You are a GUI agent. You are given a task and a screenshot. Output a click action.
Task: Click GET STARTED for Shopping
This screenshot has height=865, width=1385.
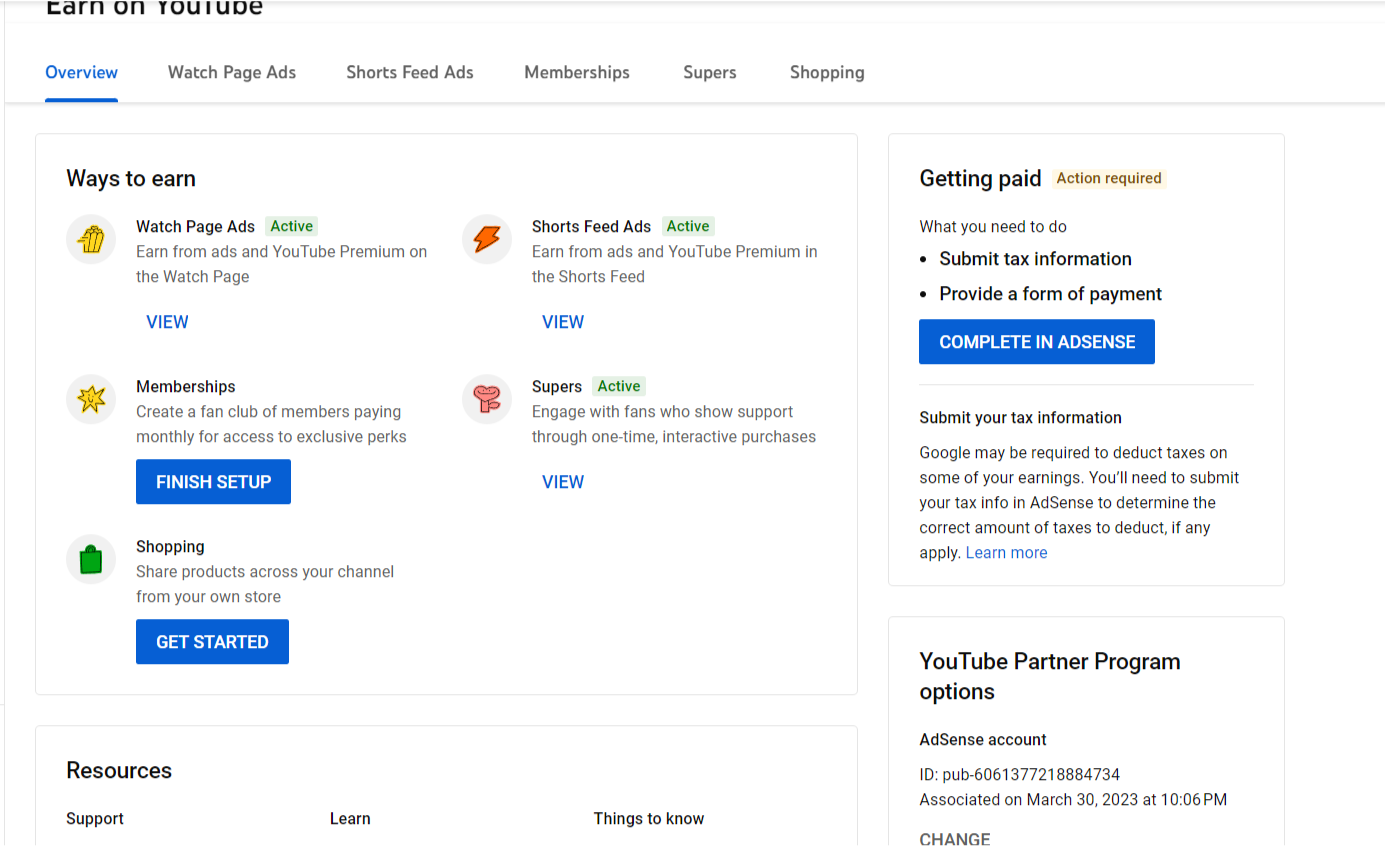tap(212, 642)
